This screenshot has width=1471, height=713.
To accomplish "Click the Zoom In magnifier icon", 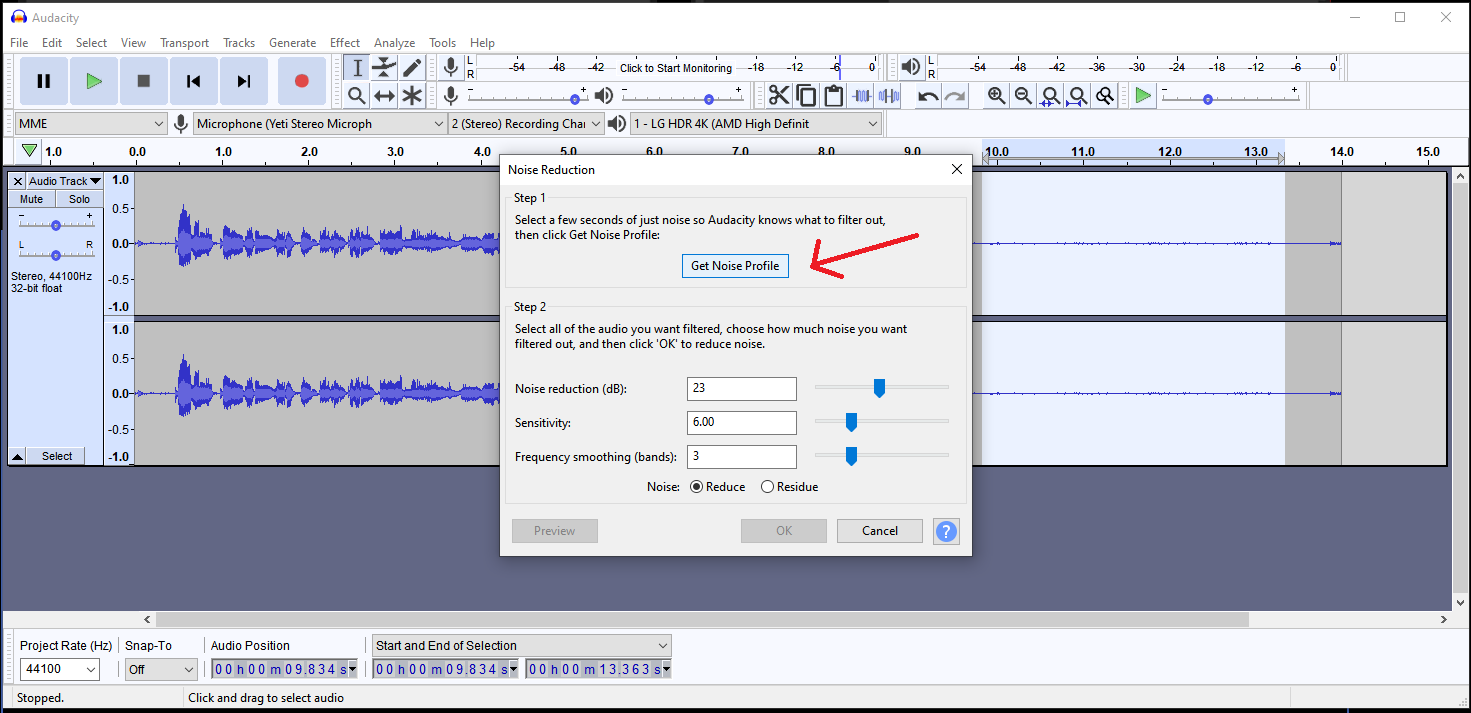I will click(x=996, y=96).
